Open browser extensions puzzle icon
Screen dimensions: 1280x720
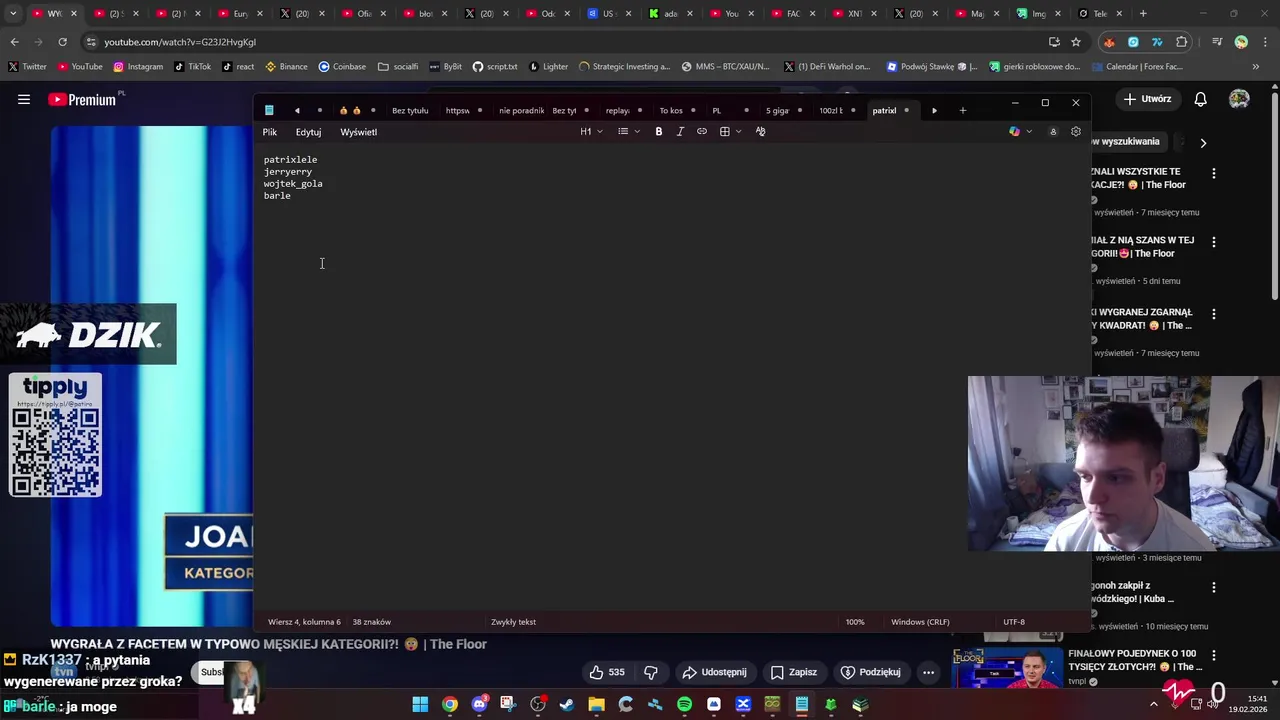pyautogui.click(x=1182, y=42)
